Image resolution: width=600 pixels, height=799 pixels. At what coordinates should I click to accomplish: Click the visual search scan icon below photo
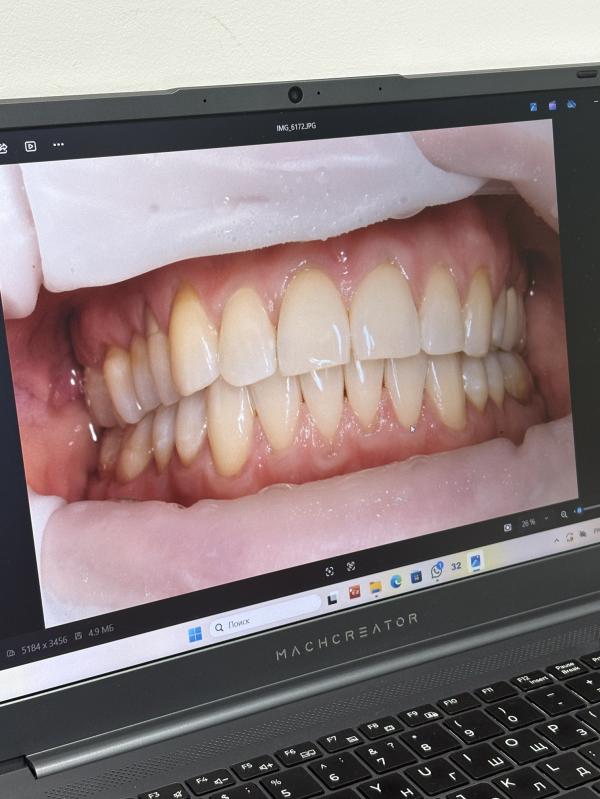(330, 571)
